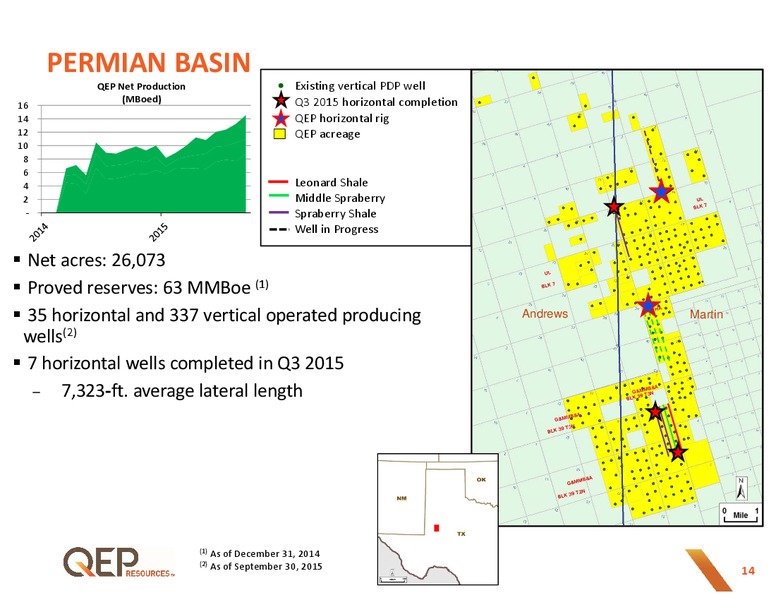
Task: Click the blue rig star nearest the red UL BLK 7 label on the Martin side
Action: pyautogui.click(x=662, y=192)
